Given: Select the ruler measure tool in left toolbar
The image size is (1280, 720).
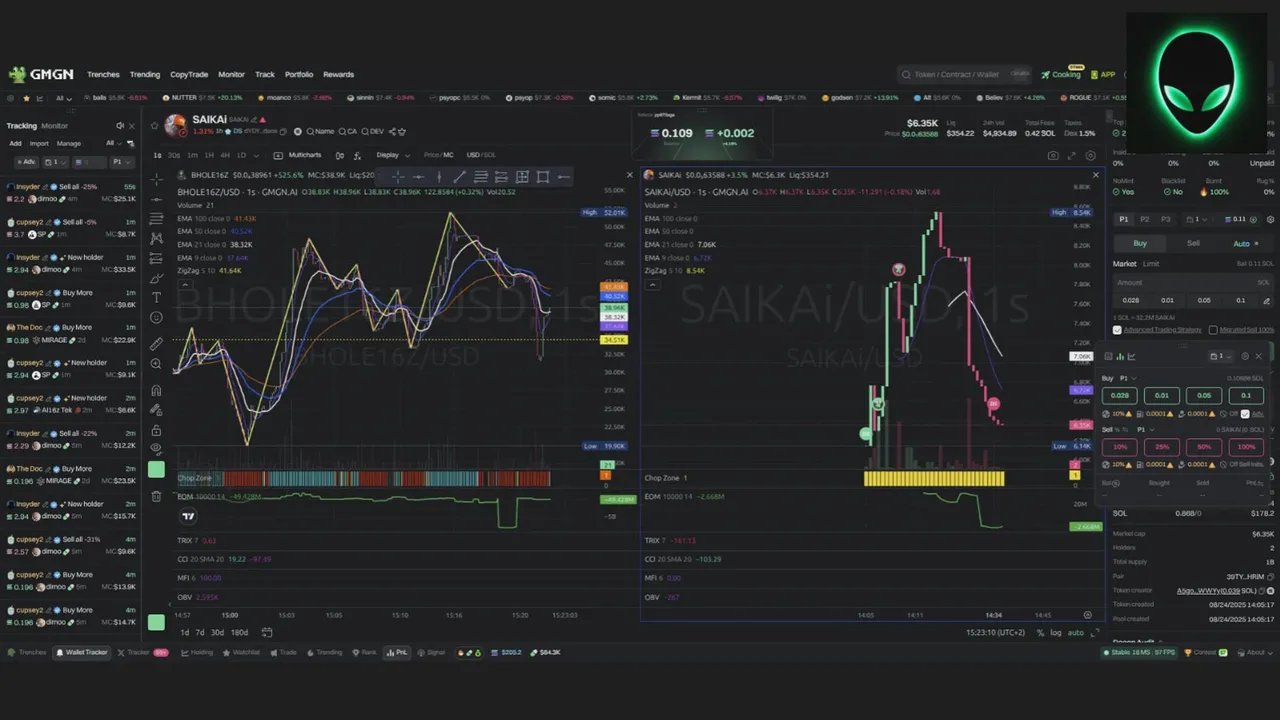Looking at the screenshot, I should pyautogui.click(x=156, y=343).
